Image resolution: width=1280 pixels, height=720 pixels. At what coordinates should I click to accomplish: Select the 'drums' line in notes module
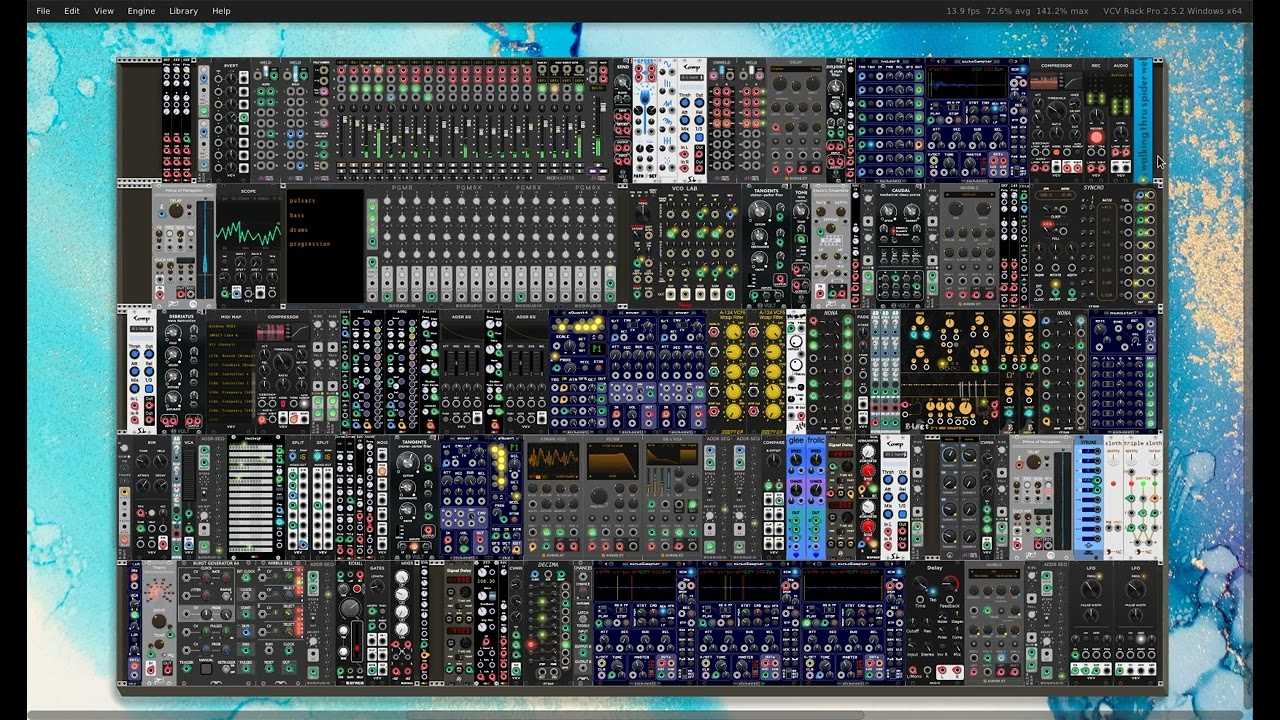(x=299, y=228)
